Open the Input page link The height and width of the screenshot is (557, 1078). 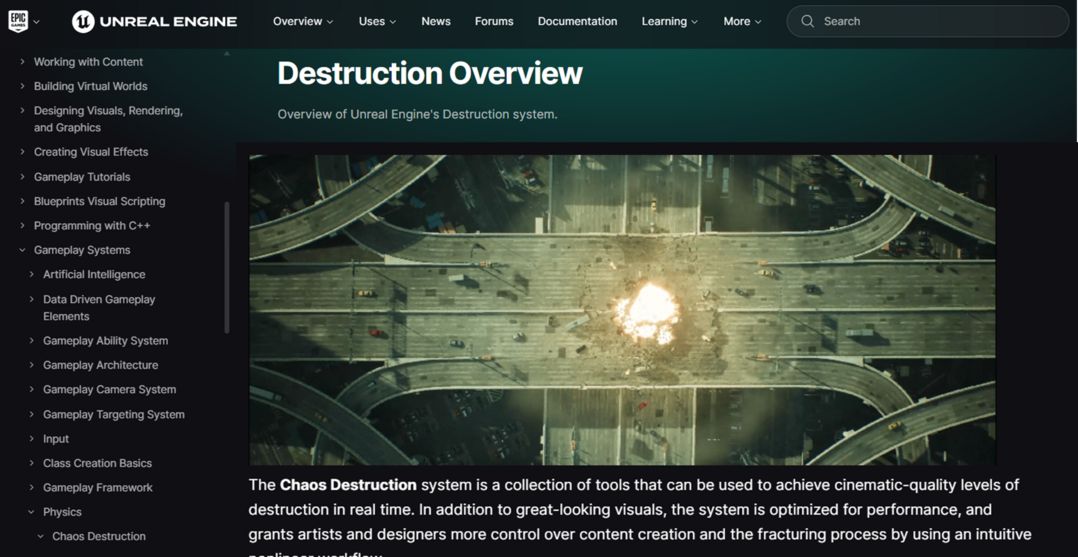click(x=56, y=439)
